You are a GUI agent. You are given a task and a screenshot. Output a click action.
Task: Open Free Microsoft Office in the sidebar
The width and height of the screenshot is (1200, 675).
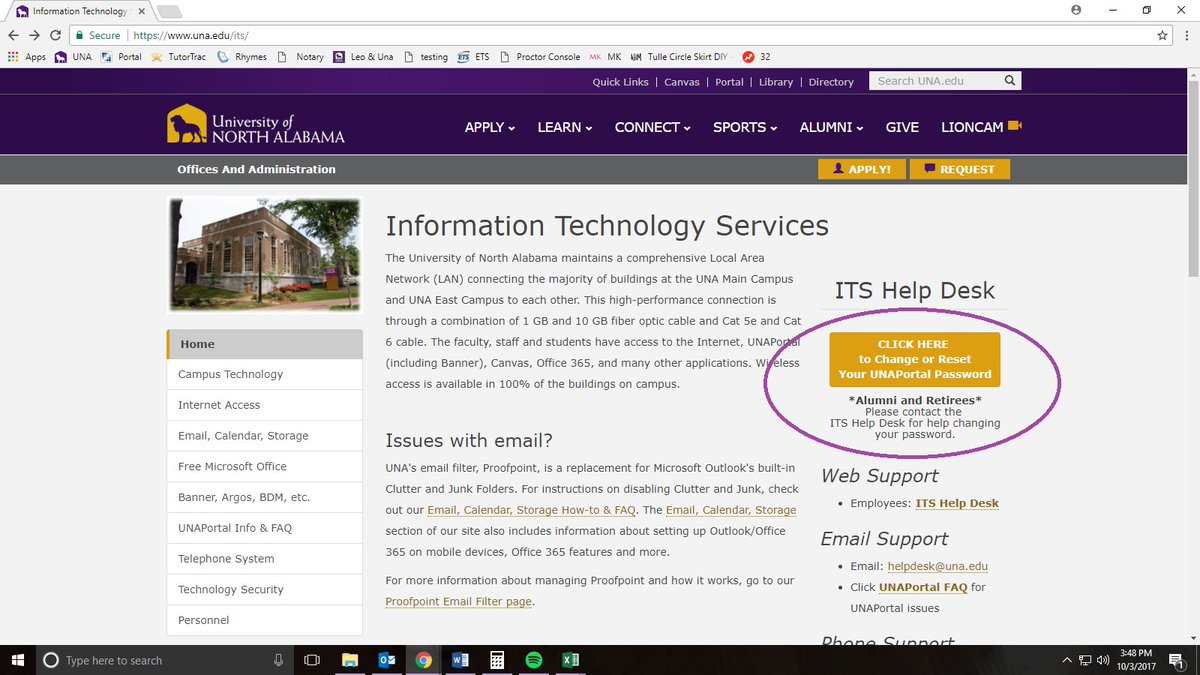(264, 466)
